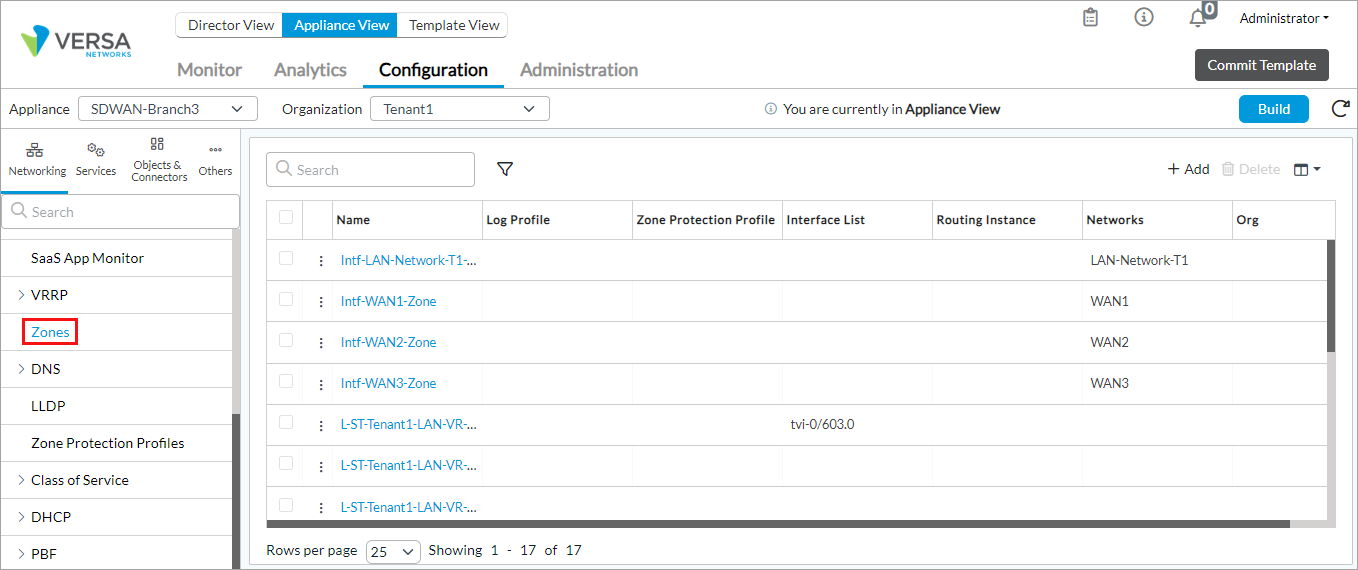Click the refresh icon next to Build

coord(1340,109)
